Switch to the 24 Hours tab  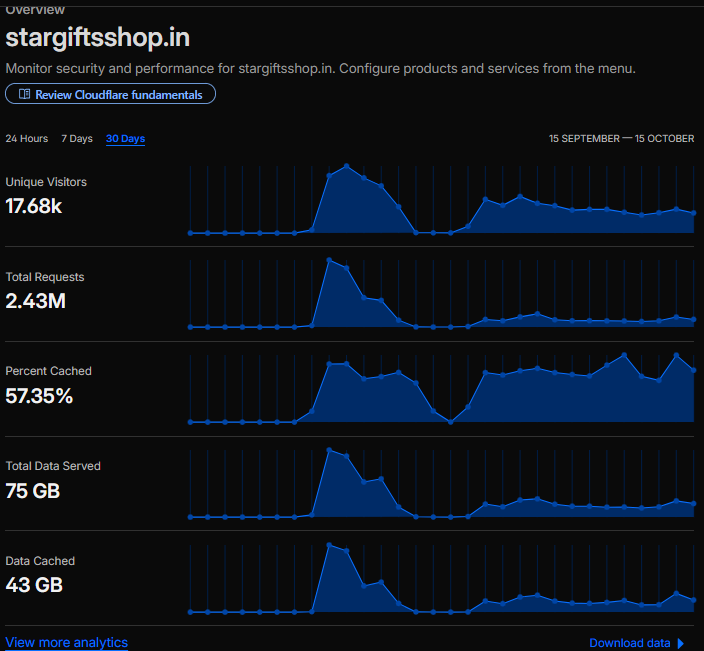click(x=26, y=138)
